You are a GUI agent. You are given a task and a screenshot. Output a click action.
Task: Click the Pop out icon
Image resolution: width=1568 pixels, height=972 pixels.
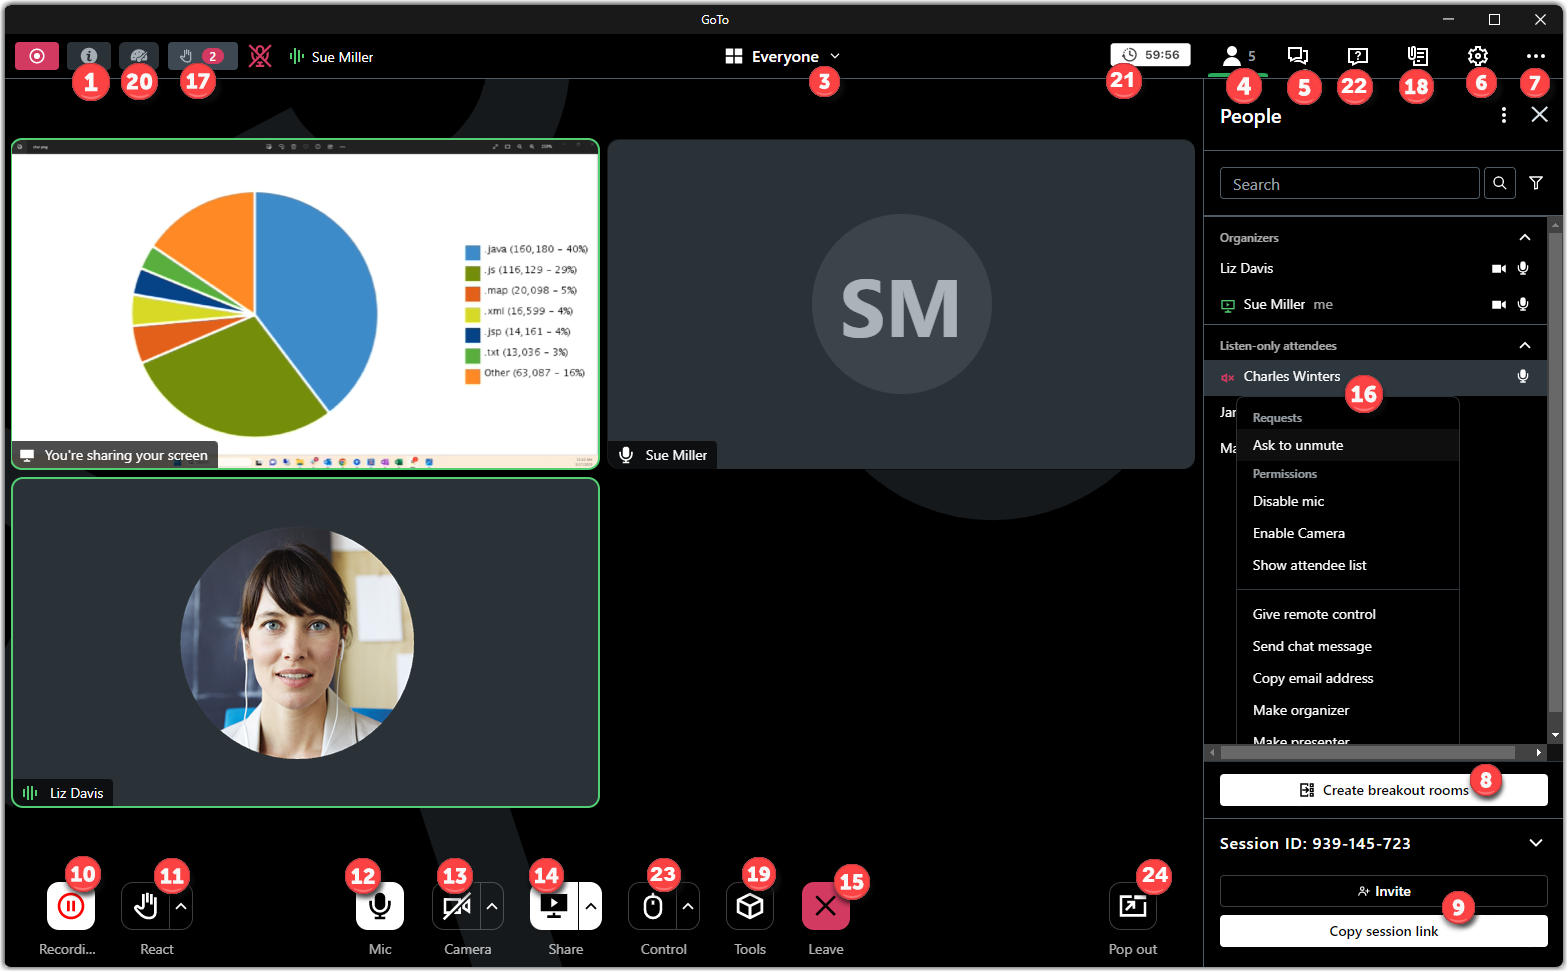tap(1132, 907)
